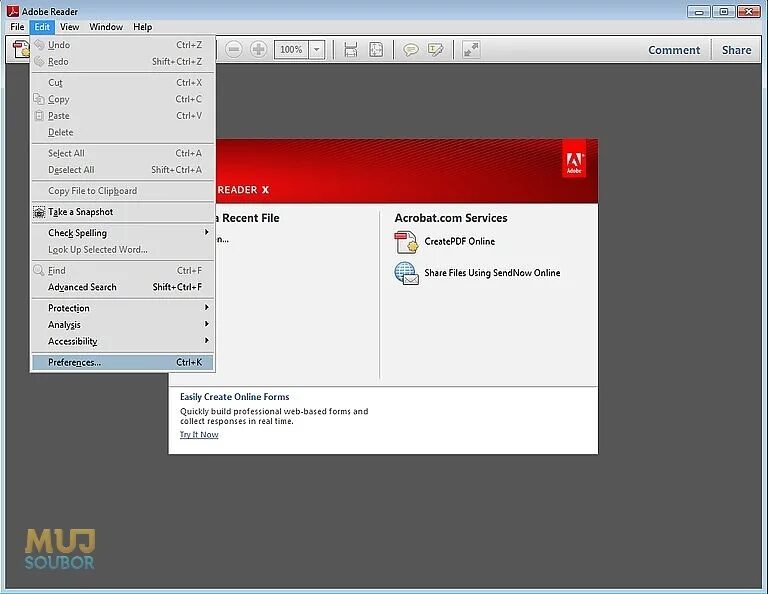768x594 pixels.
Task: Select Take a Snapshot menu entry
Action: point(123,212)
